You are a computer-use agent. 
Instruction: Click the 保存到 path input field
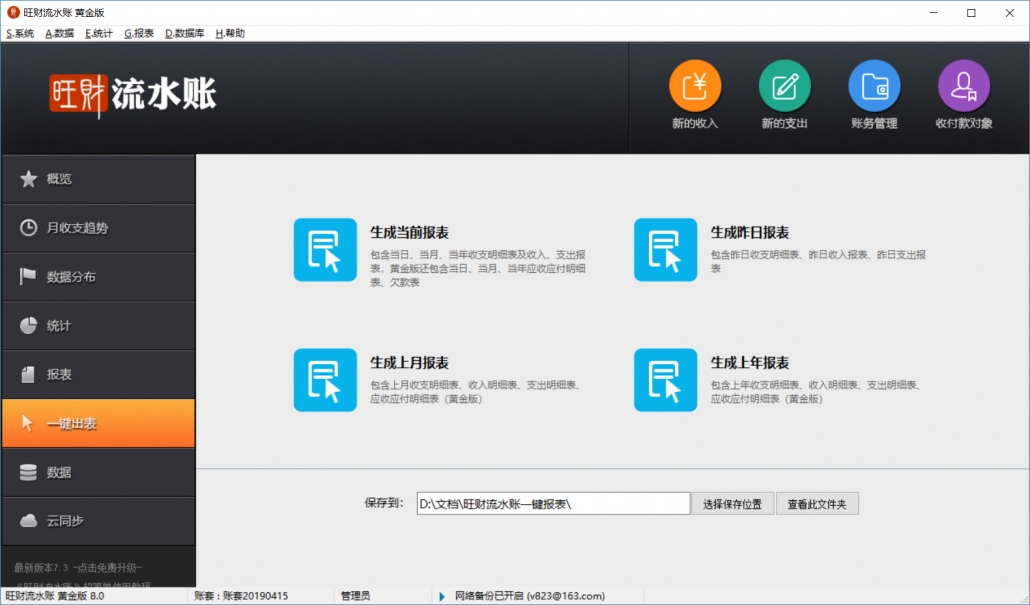(x=553, y=504)
